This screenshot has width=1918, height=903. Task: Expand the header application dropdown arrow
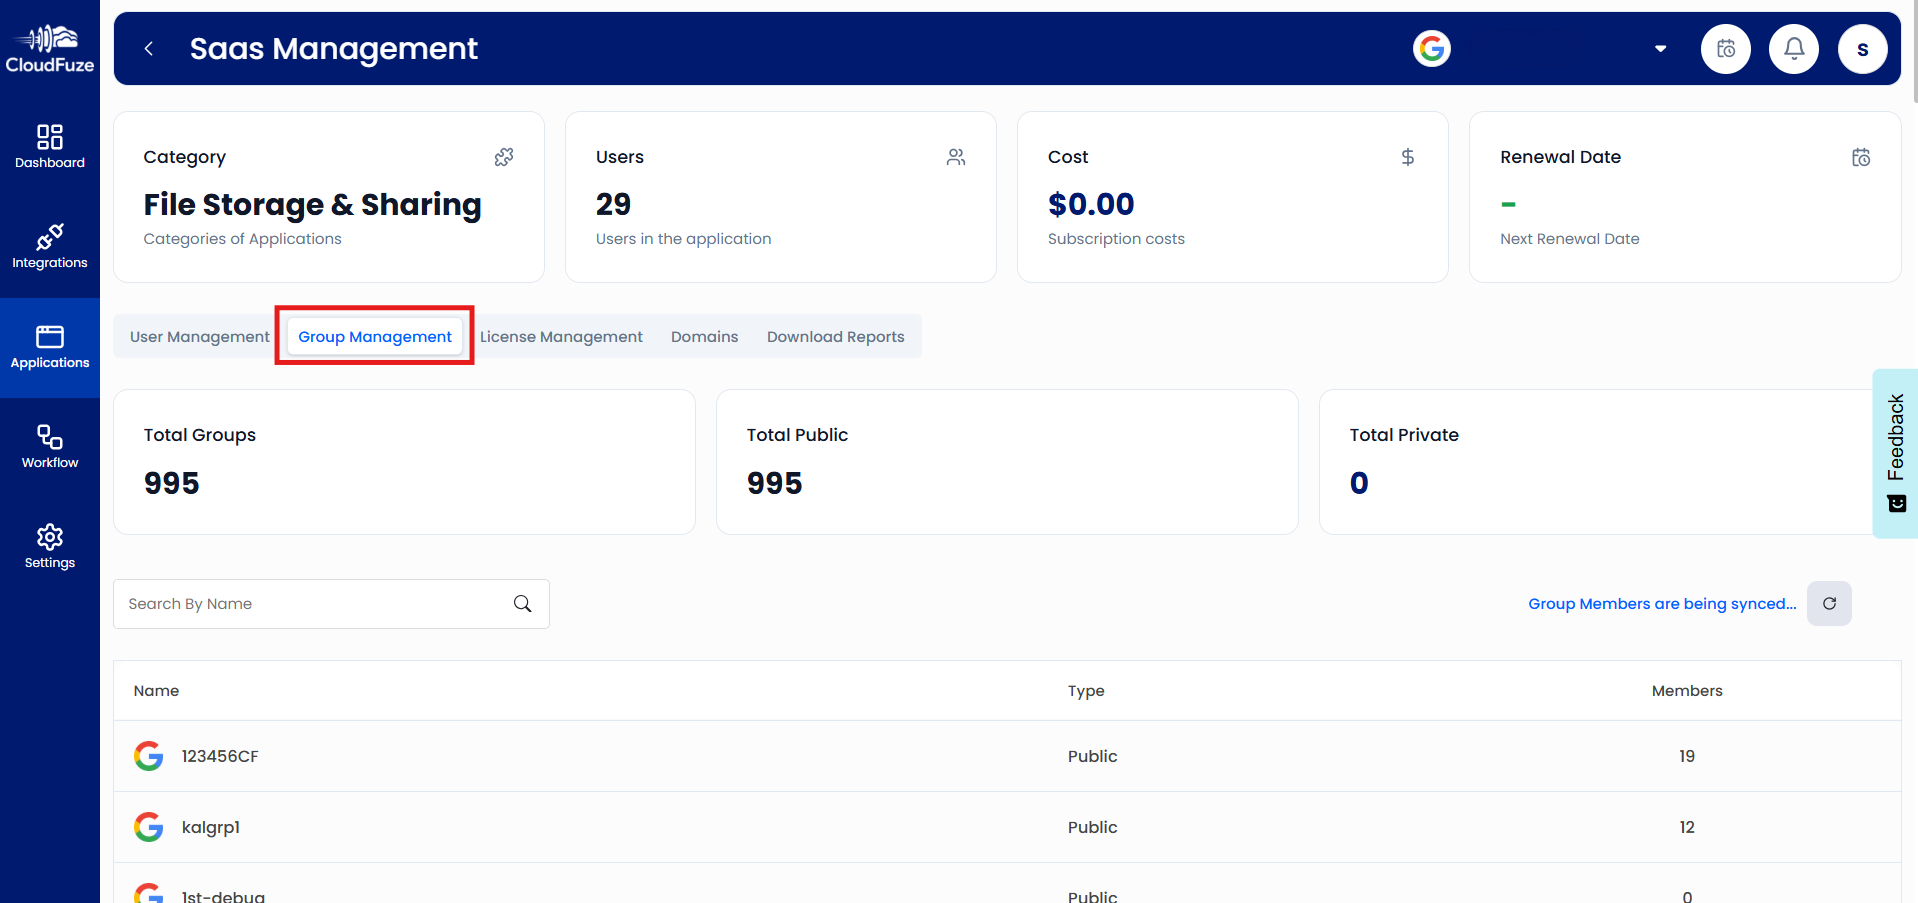point(1660,49)
